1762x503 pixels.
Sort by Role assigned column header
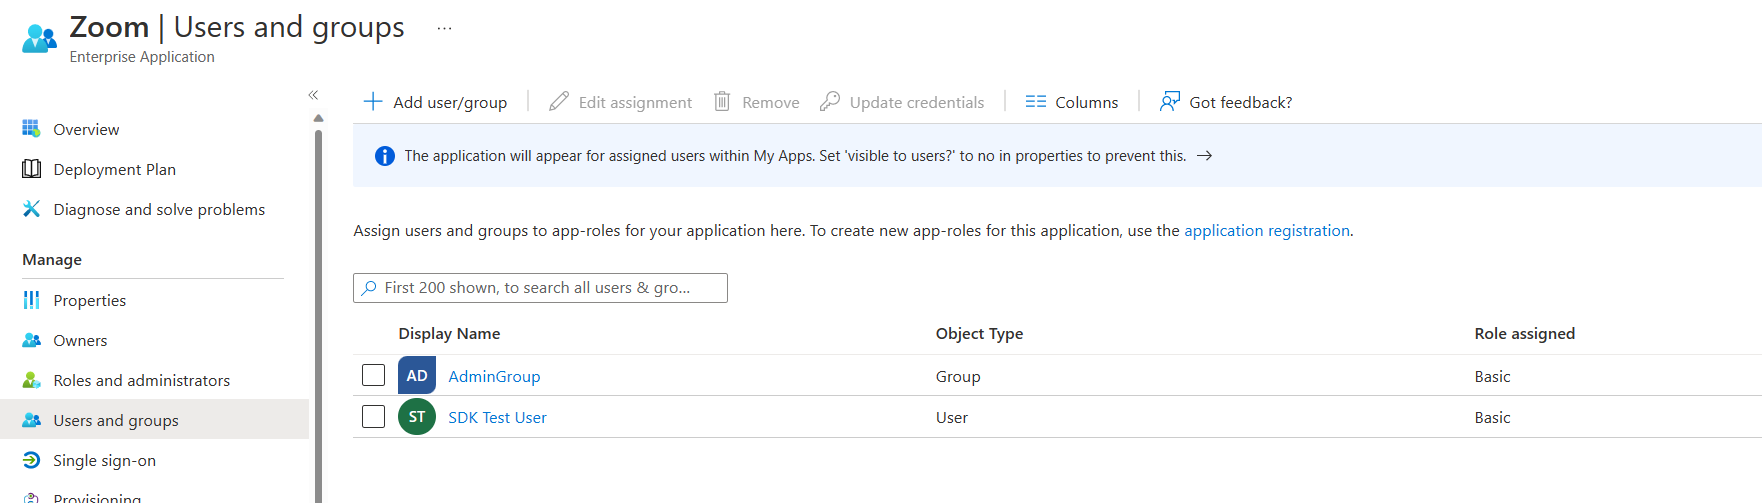click(1524, 333)
